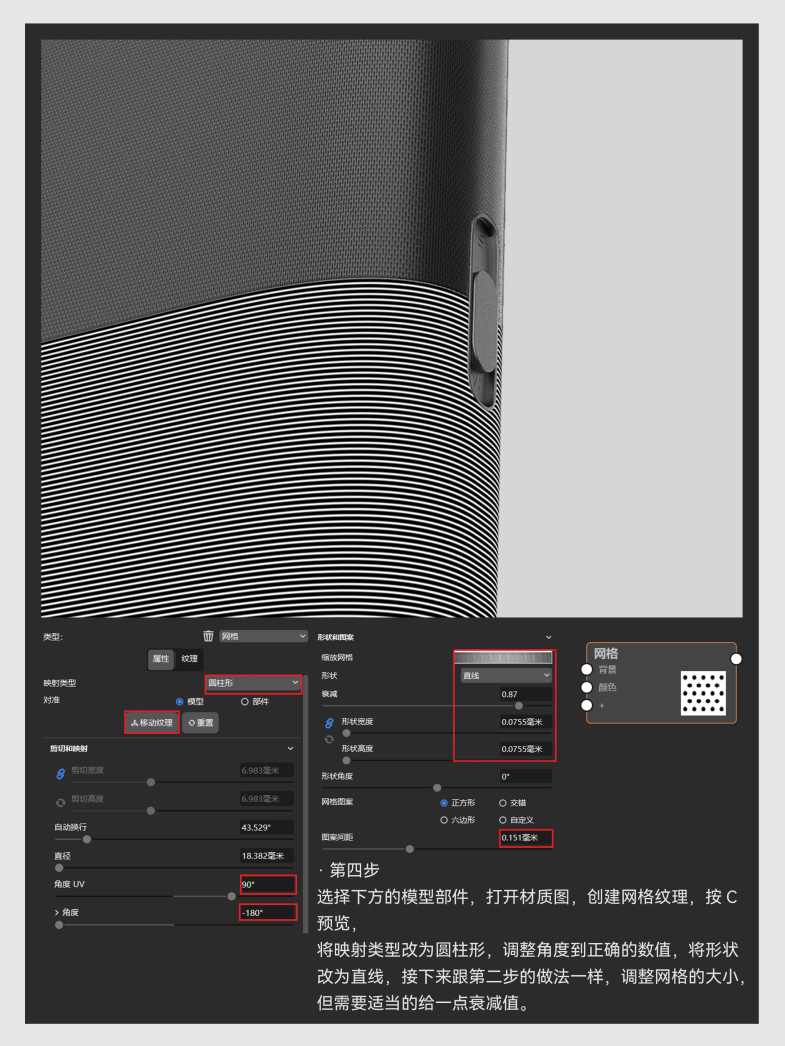Click the sync icon beside 剪切高度

[x=60, y=799]
